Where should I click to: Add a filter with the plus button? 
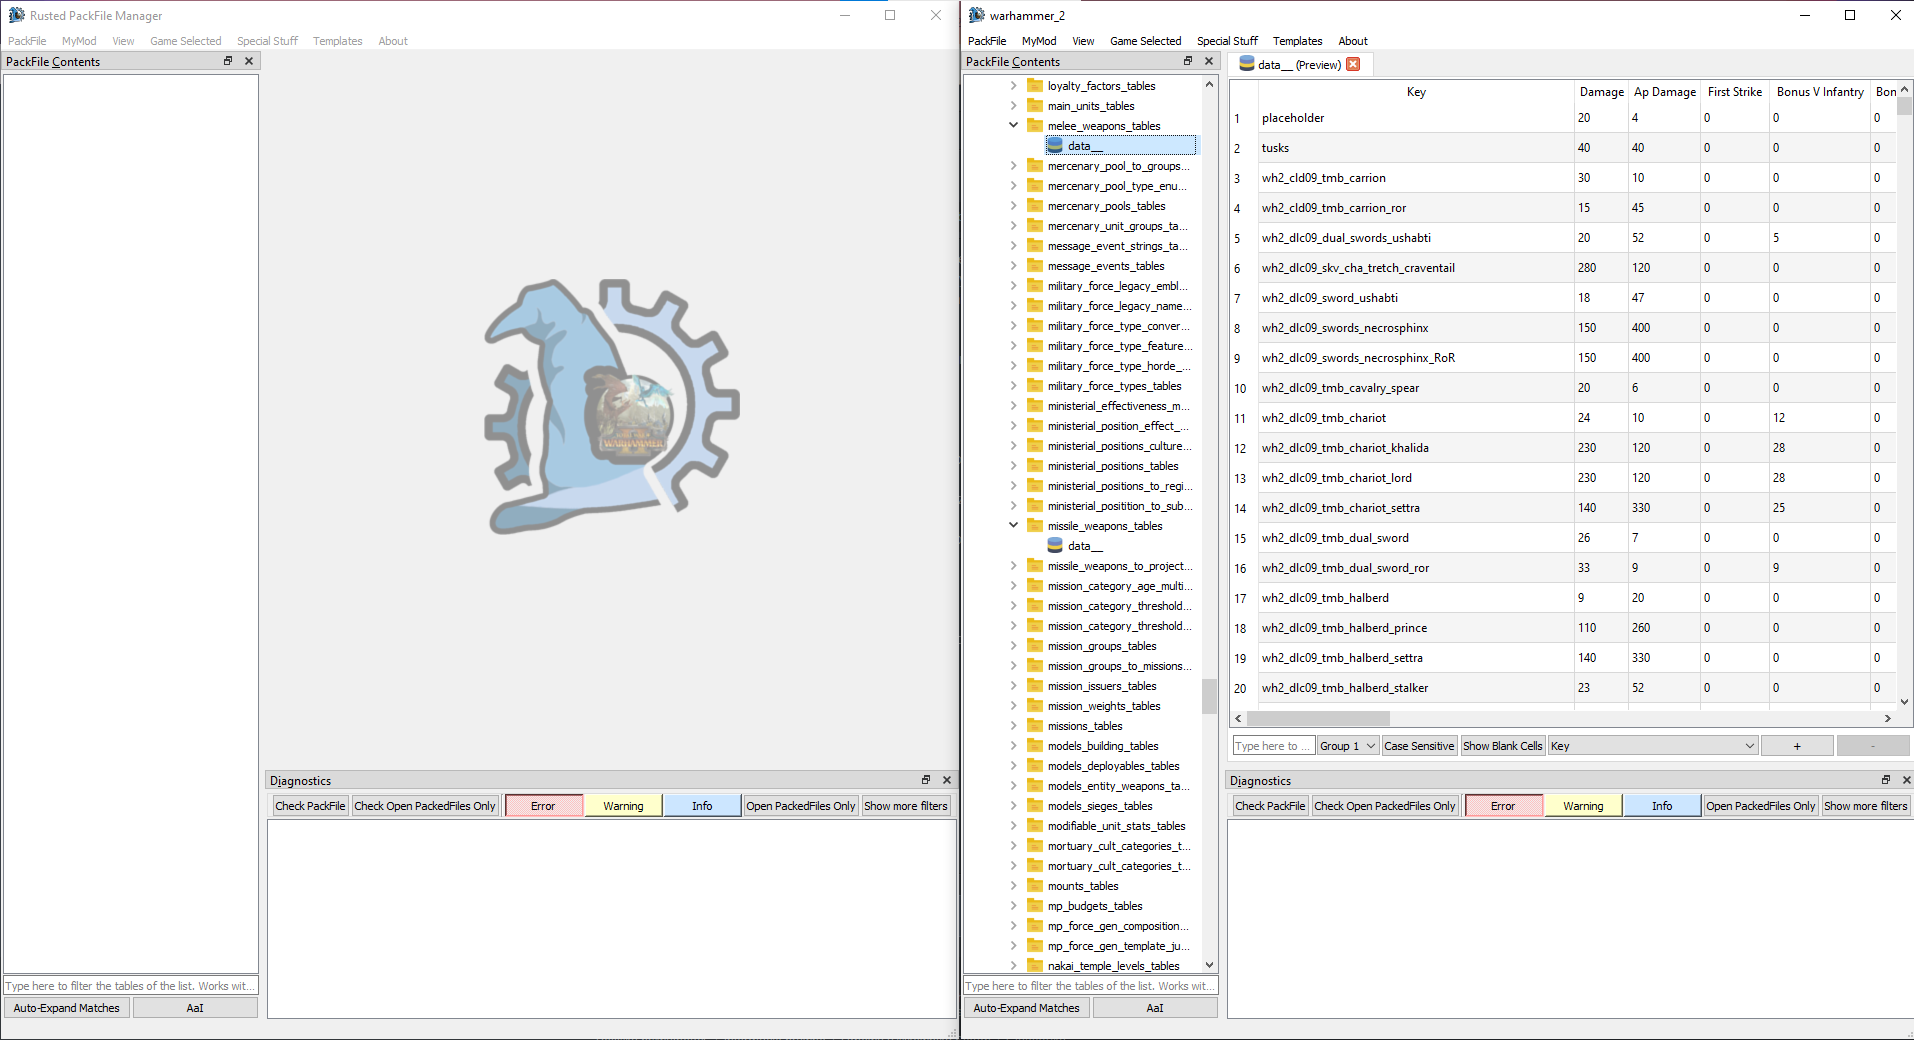1797,746
